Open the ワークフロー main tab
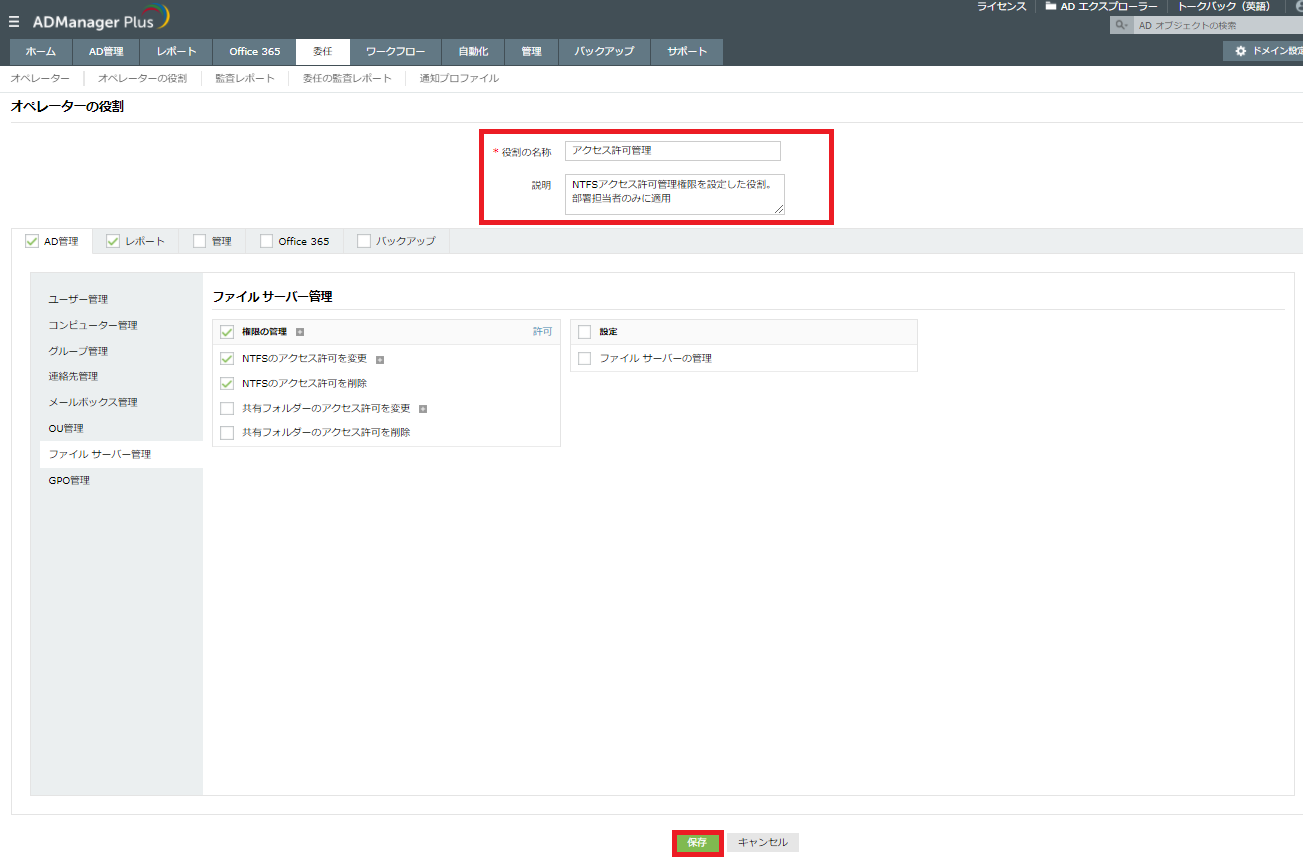The width and height of the screenshot is (1303, 861). coord(395,52)
